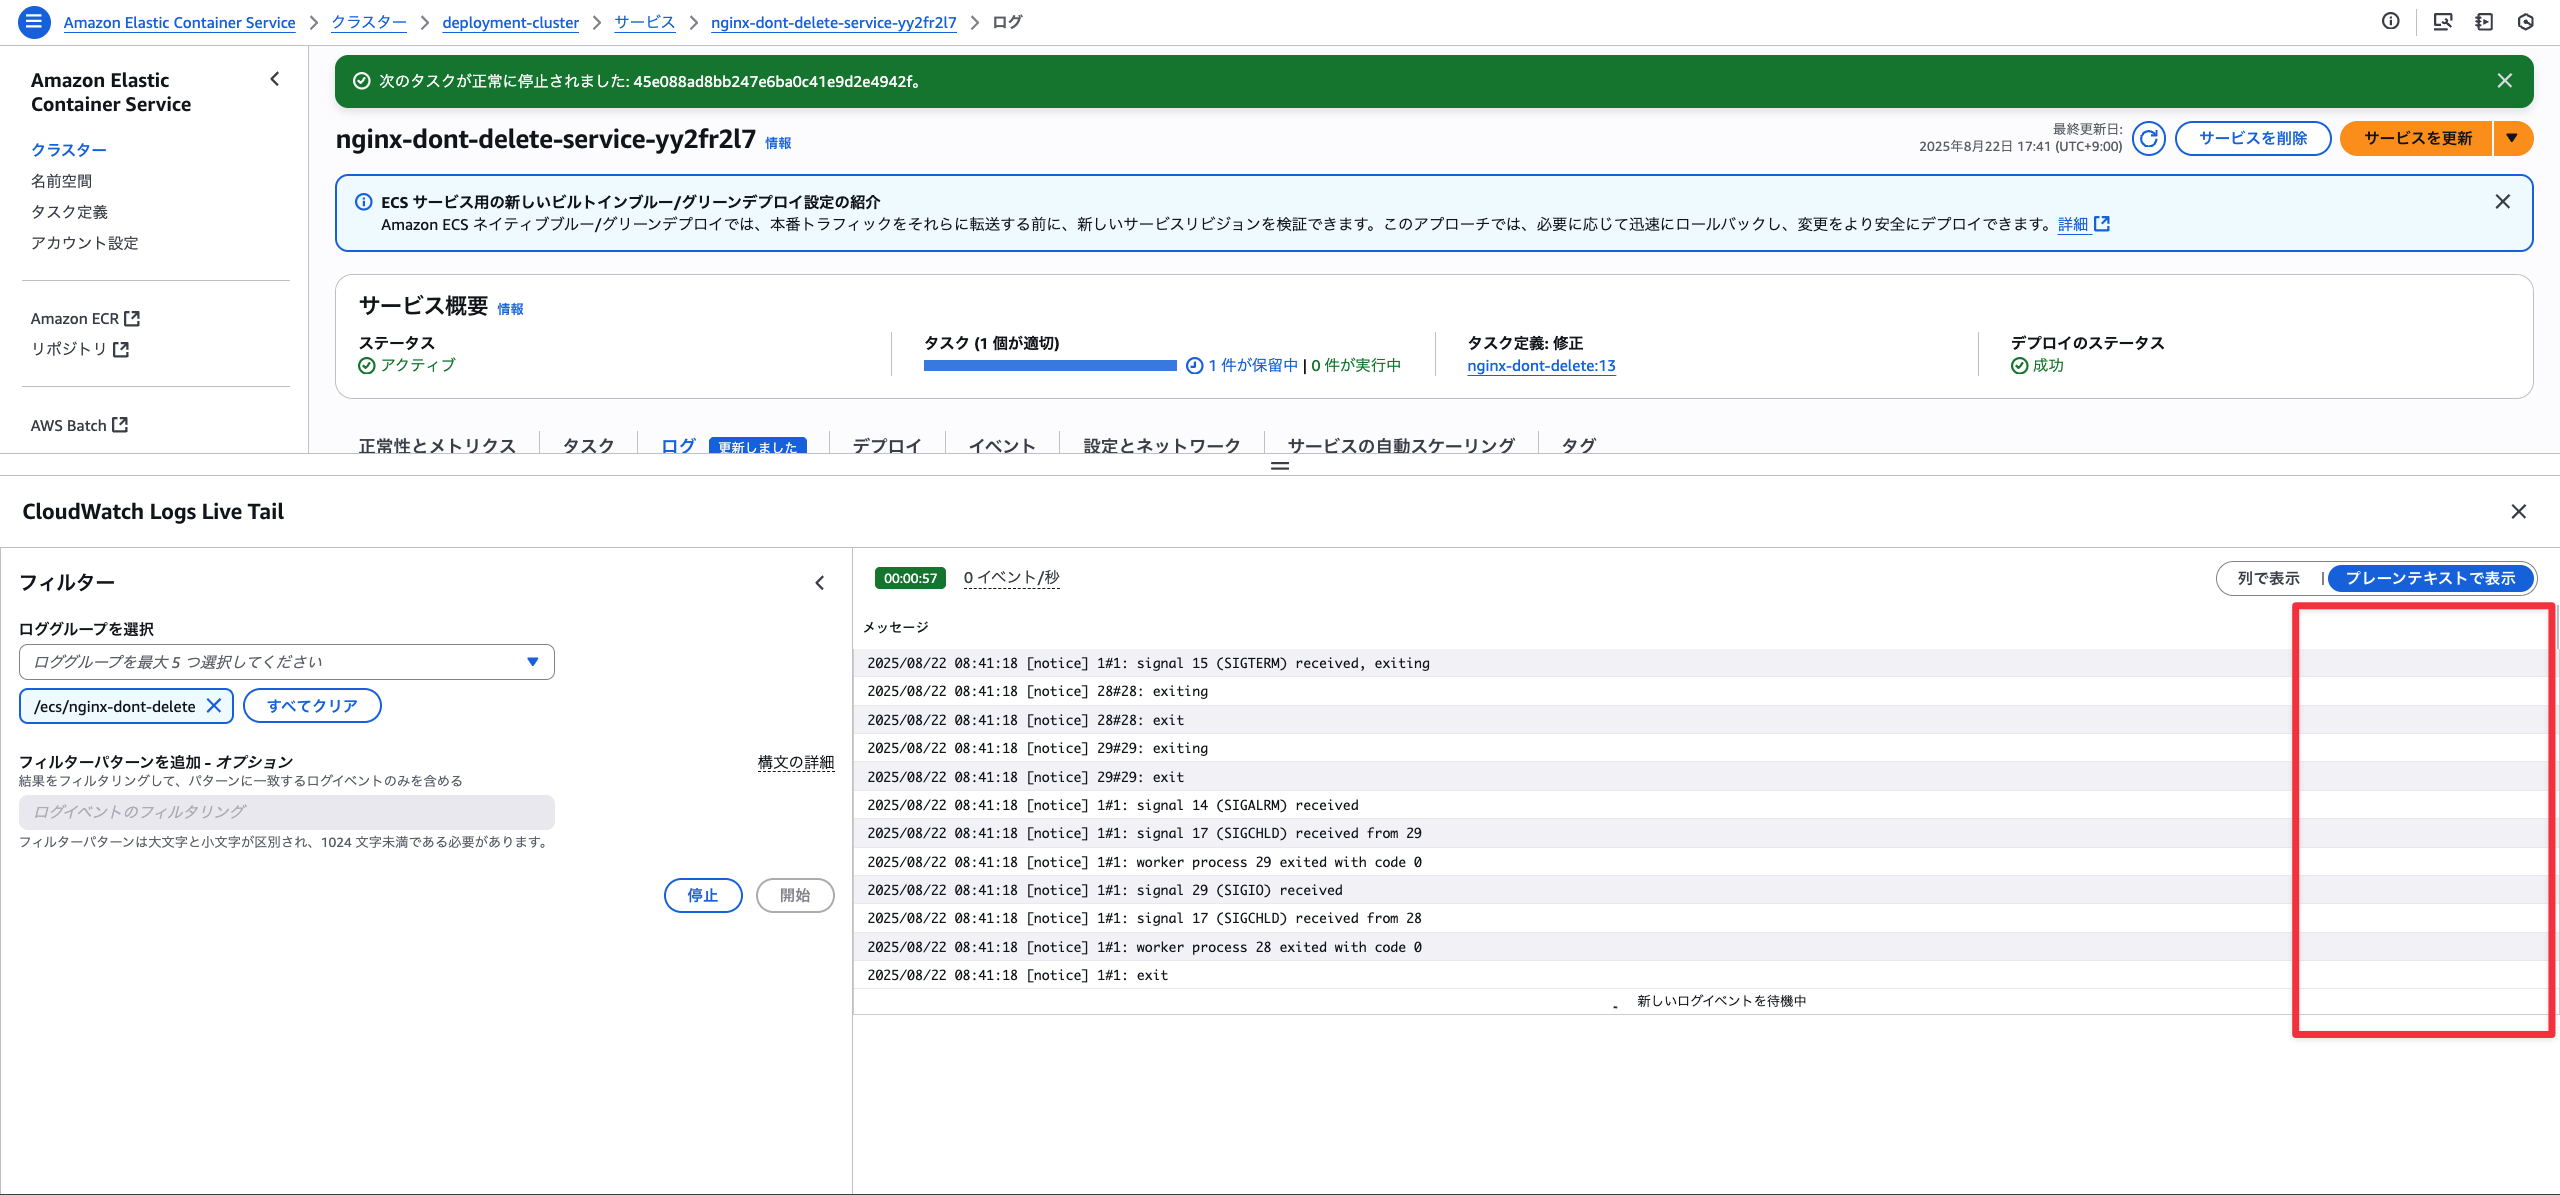Screen dimensions: 2560x1195
Task: Click the 0 イベント/秒 rate indicator
Action: tap(1012, 578)
